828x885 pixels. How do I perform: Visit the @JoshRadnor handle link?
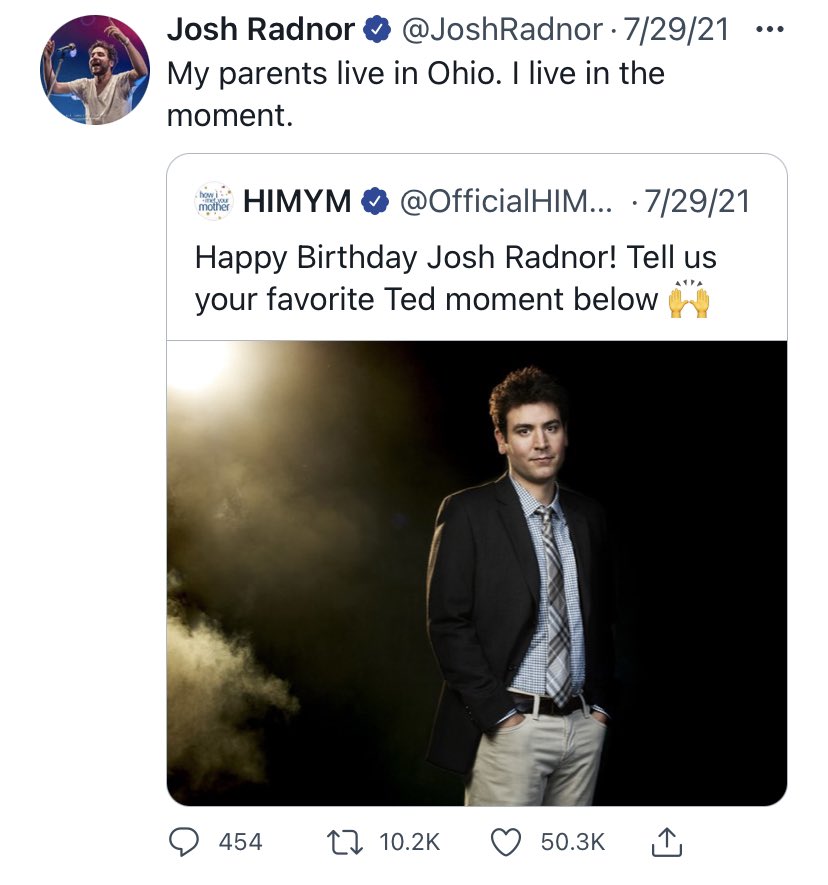pyautogui.click(x=503, y=31)
